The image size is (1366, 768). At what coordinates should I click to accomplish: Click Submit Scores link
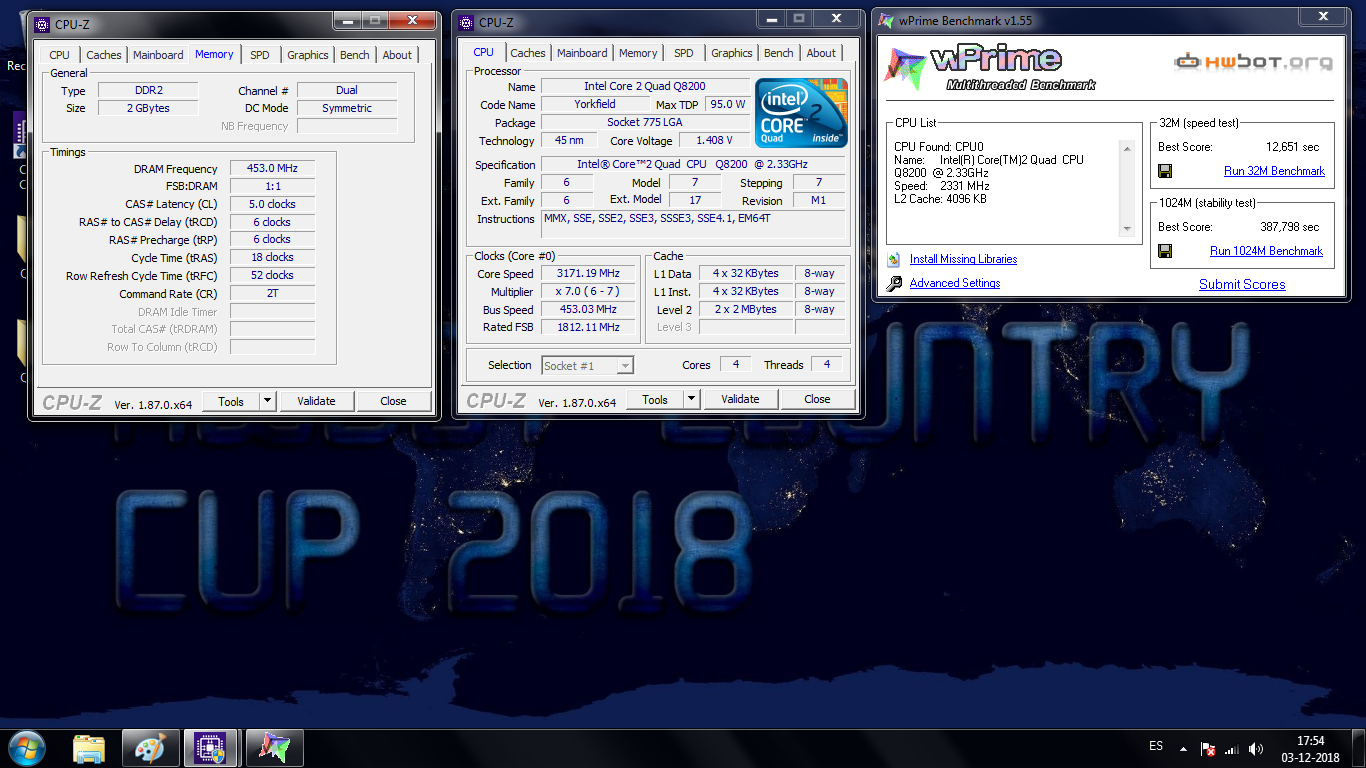tap(1242, 284)
